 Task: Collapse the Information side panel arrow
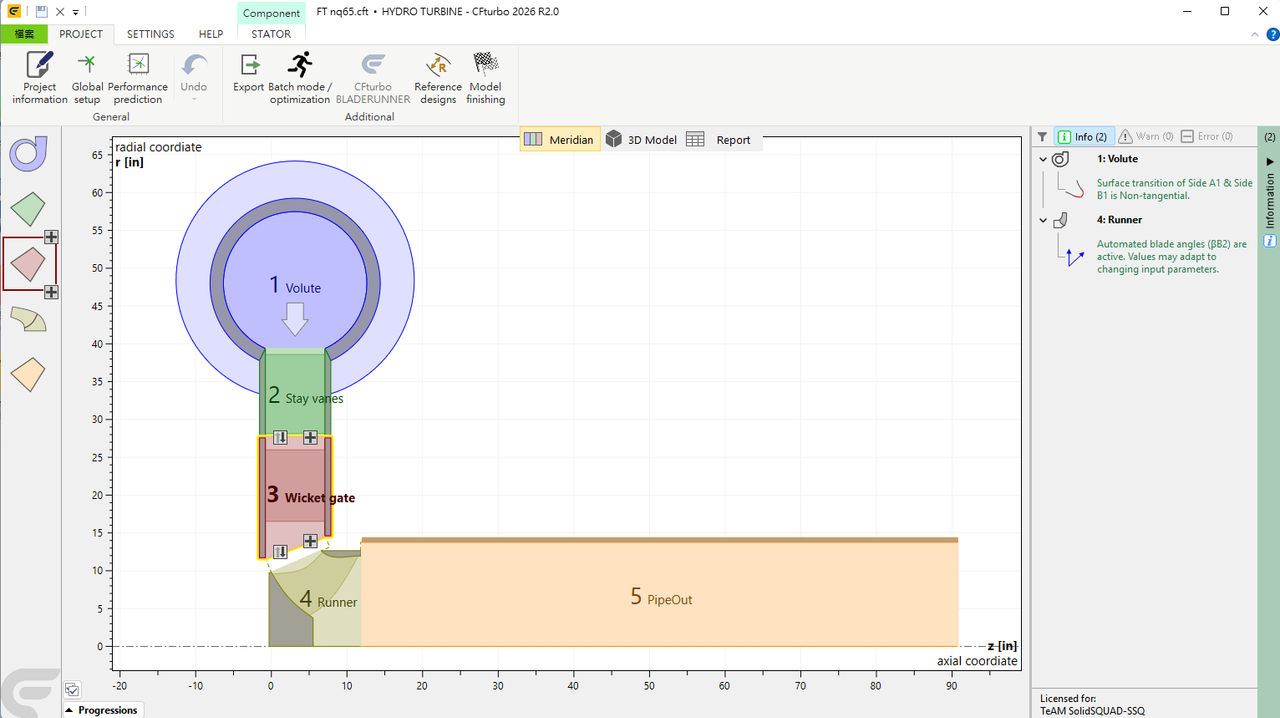tap(1270, 161)
